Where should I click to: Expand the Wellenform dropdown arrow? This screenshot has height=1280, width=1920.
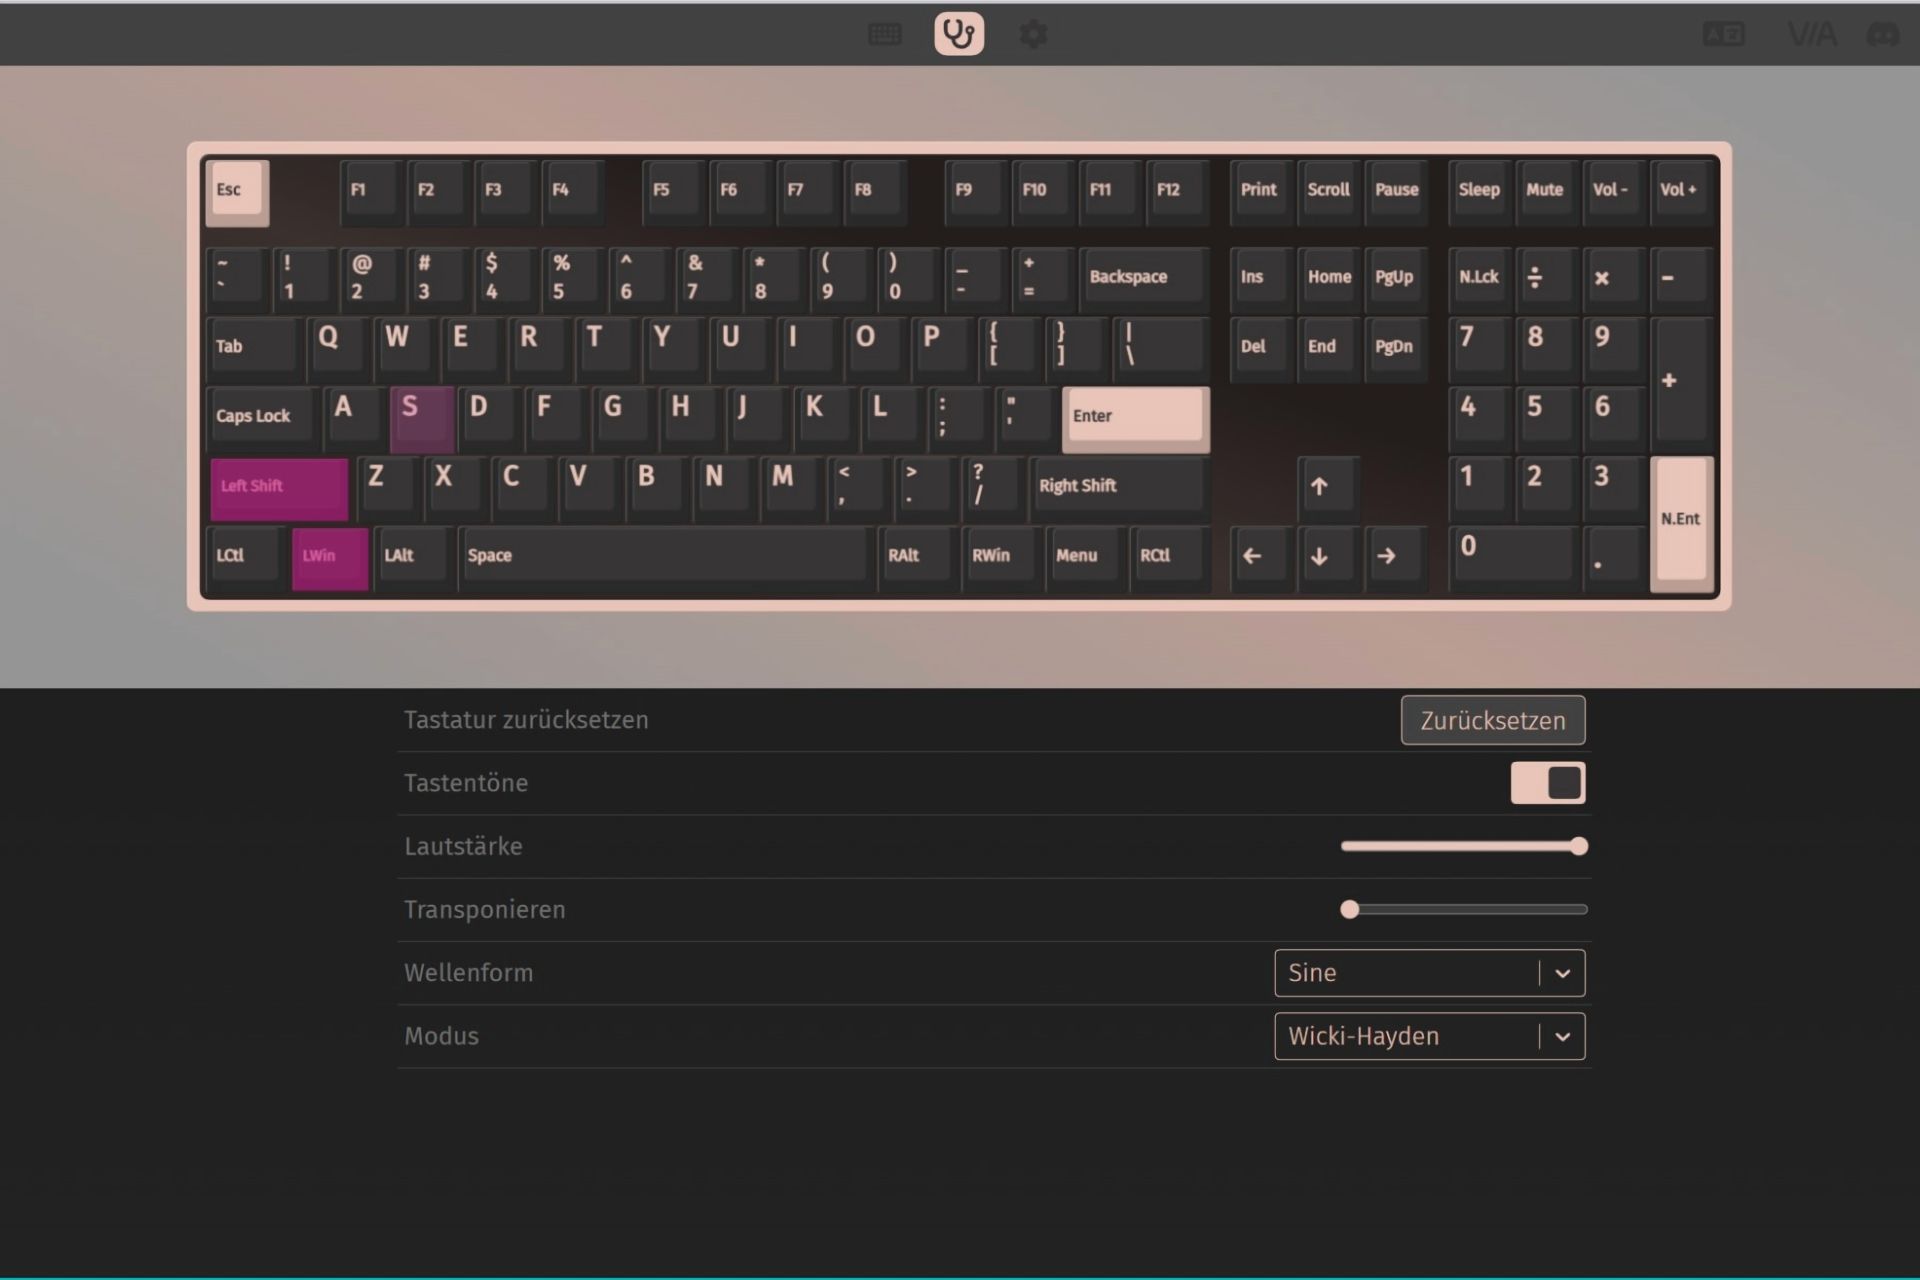(1562, 973)
